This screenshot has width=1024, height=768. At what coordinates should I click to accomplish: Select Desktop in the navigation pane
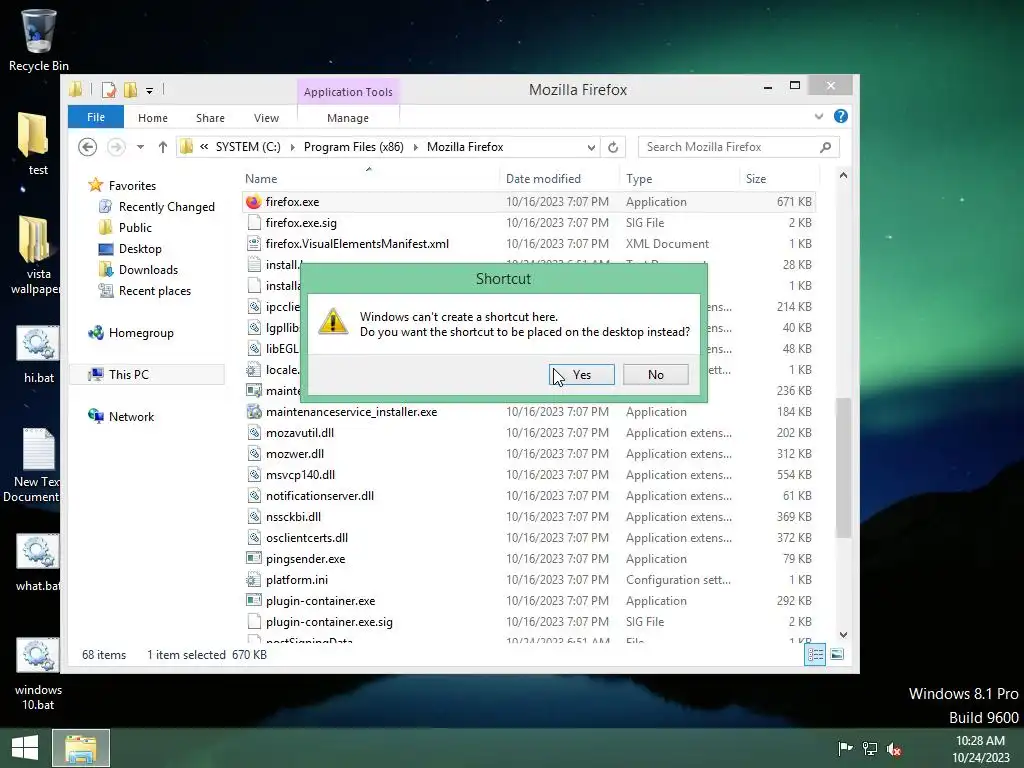point(140,249)
